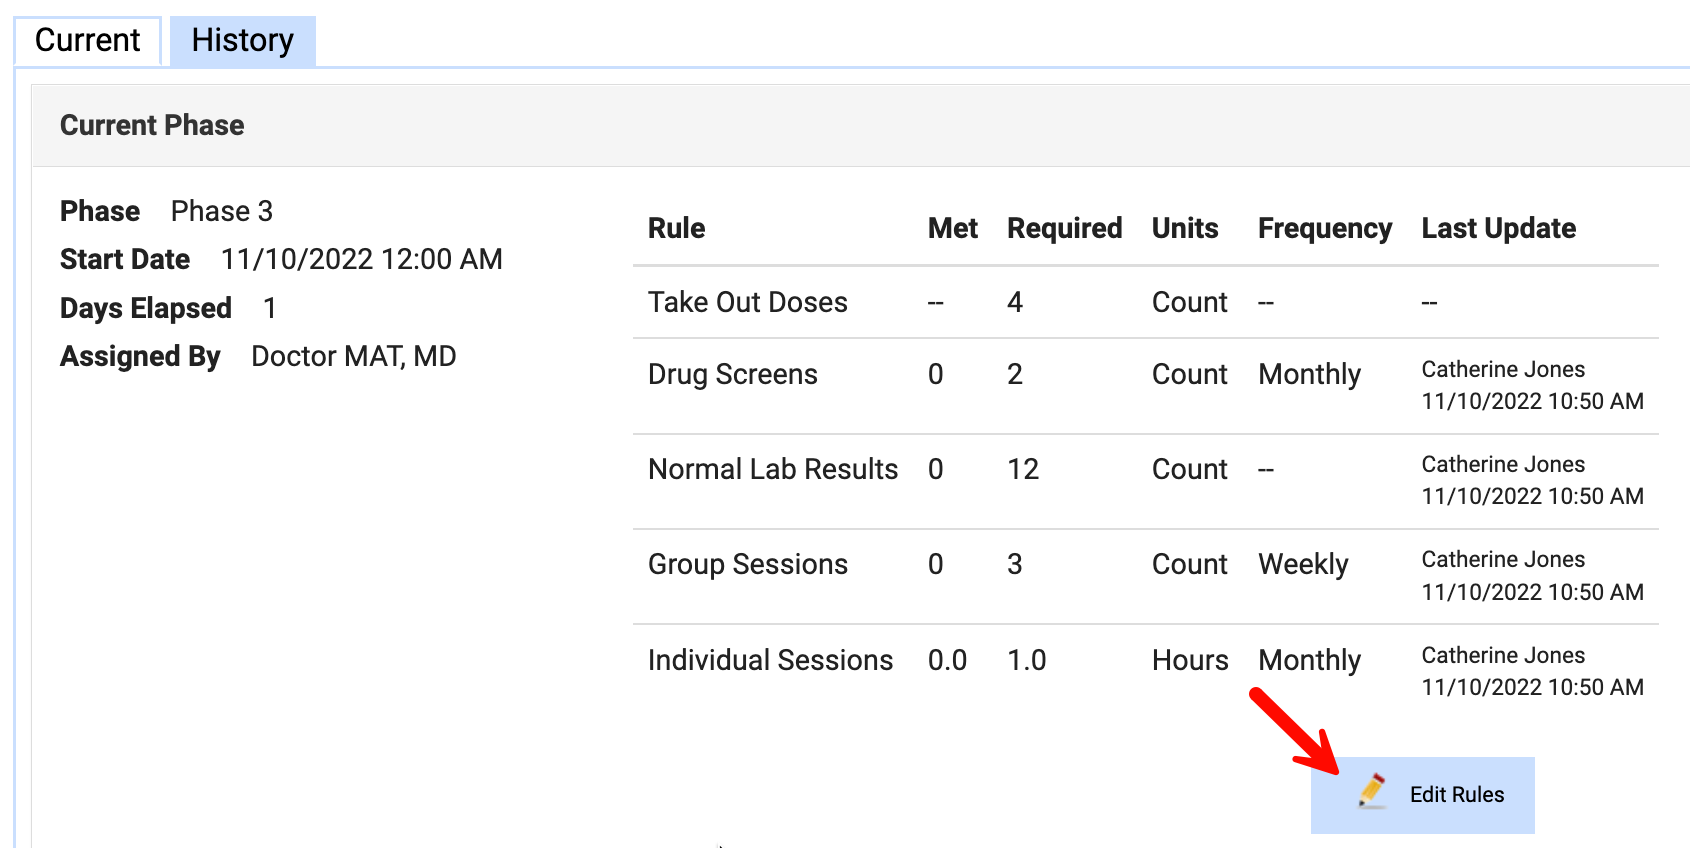Switch to the History tab

click(x=242, y=41)
